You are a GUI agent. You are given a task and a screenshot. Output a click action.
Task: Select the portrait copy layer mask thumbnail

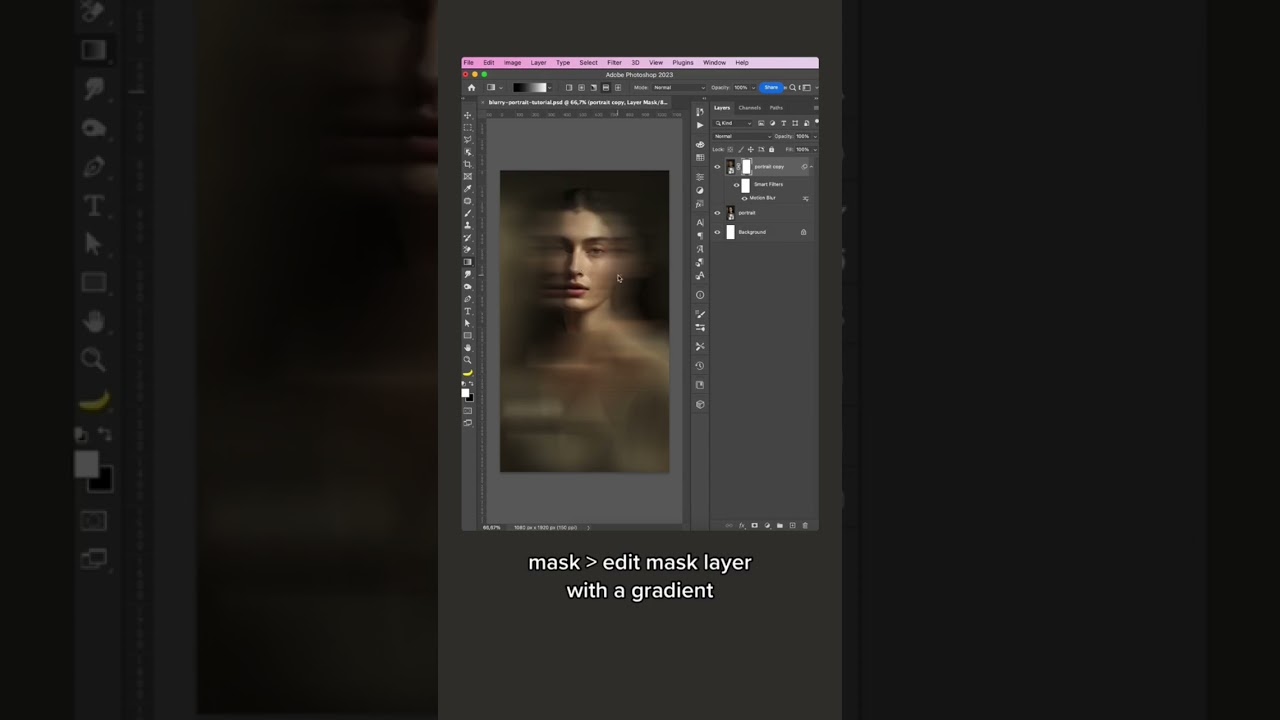[746, 167]
